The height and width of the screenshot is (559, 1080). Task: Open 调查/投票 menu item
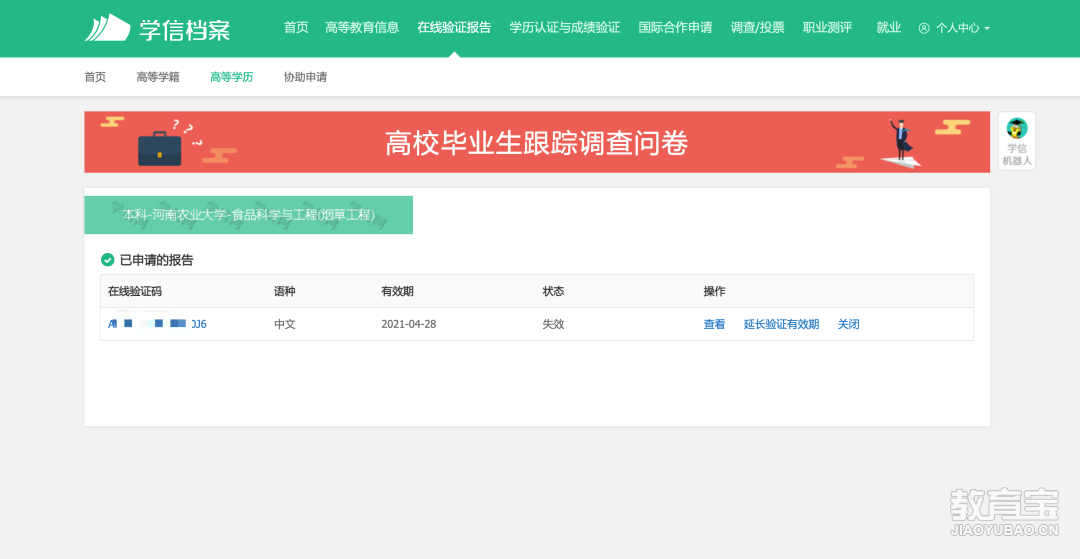[758, 28]
